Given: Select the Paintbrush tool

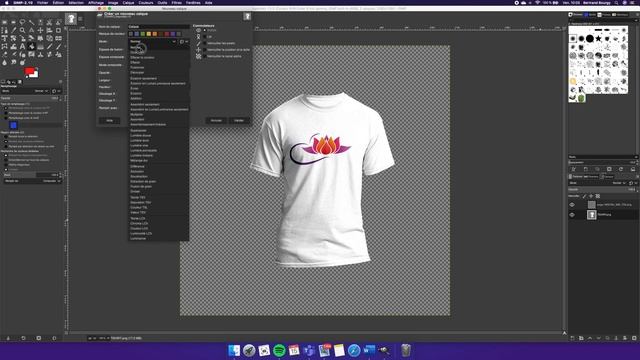Looking at the screenshot, I should point(58,47).
